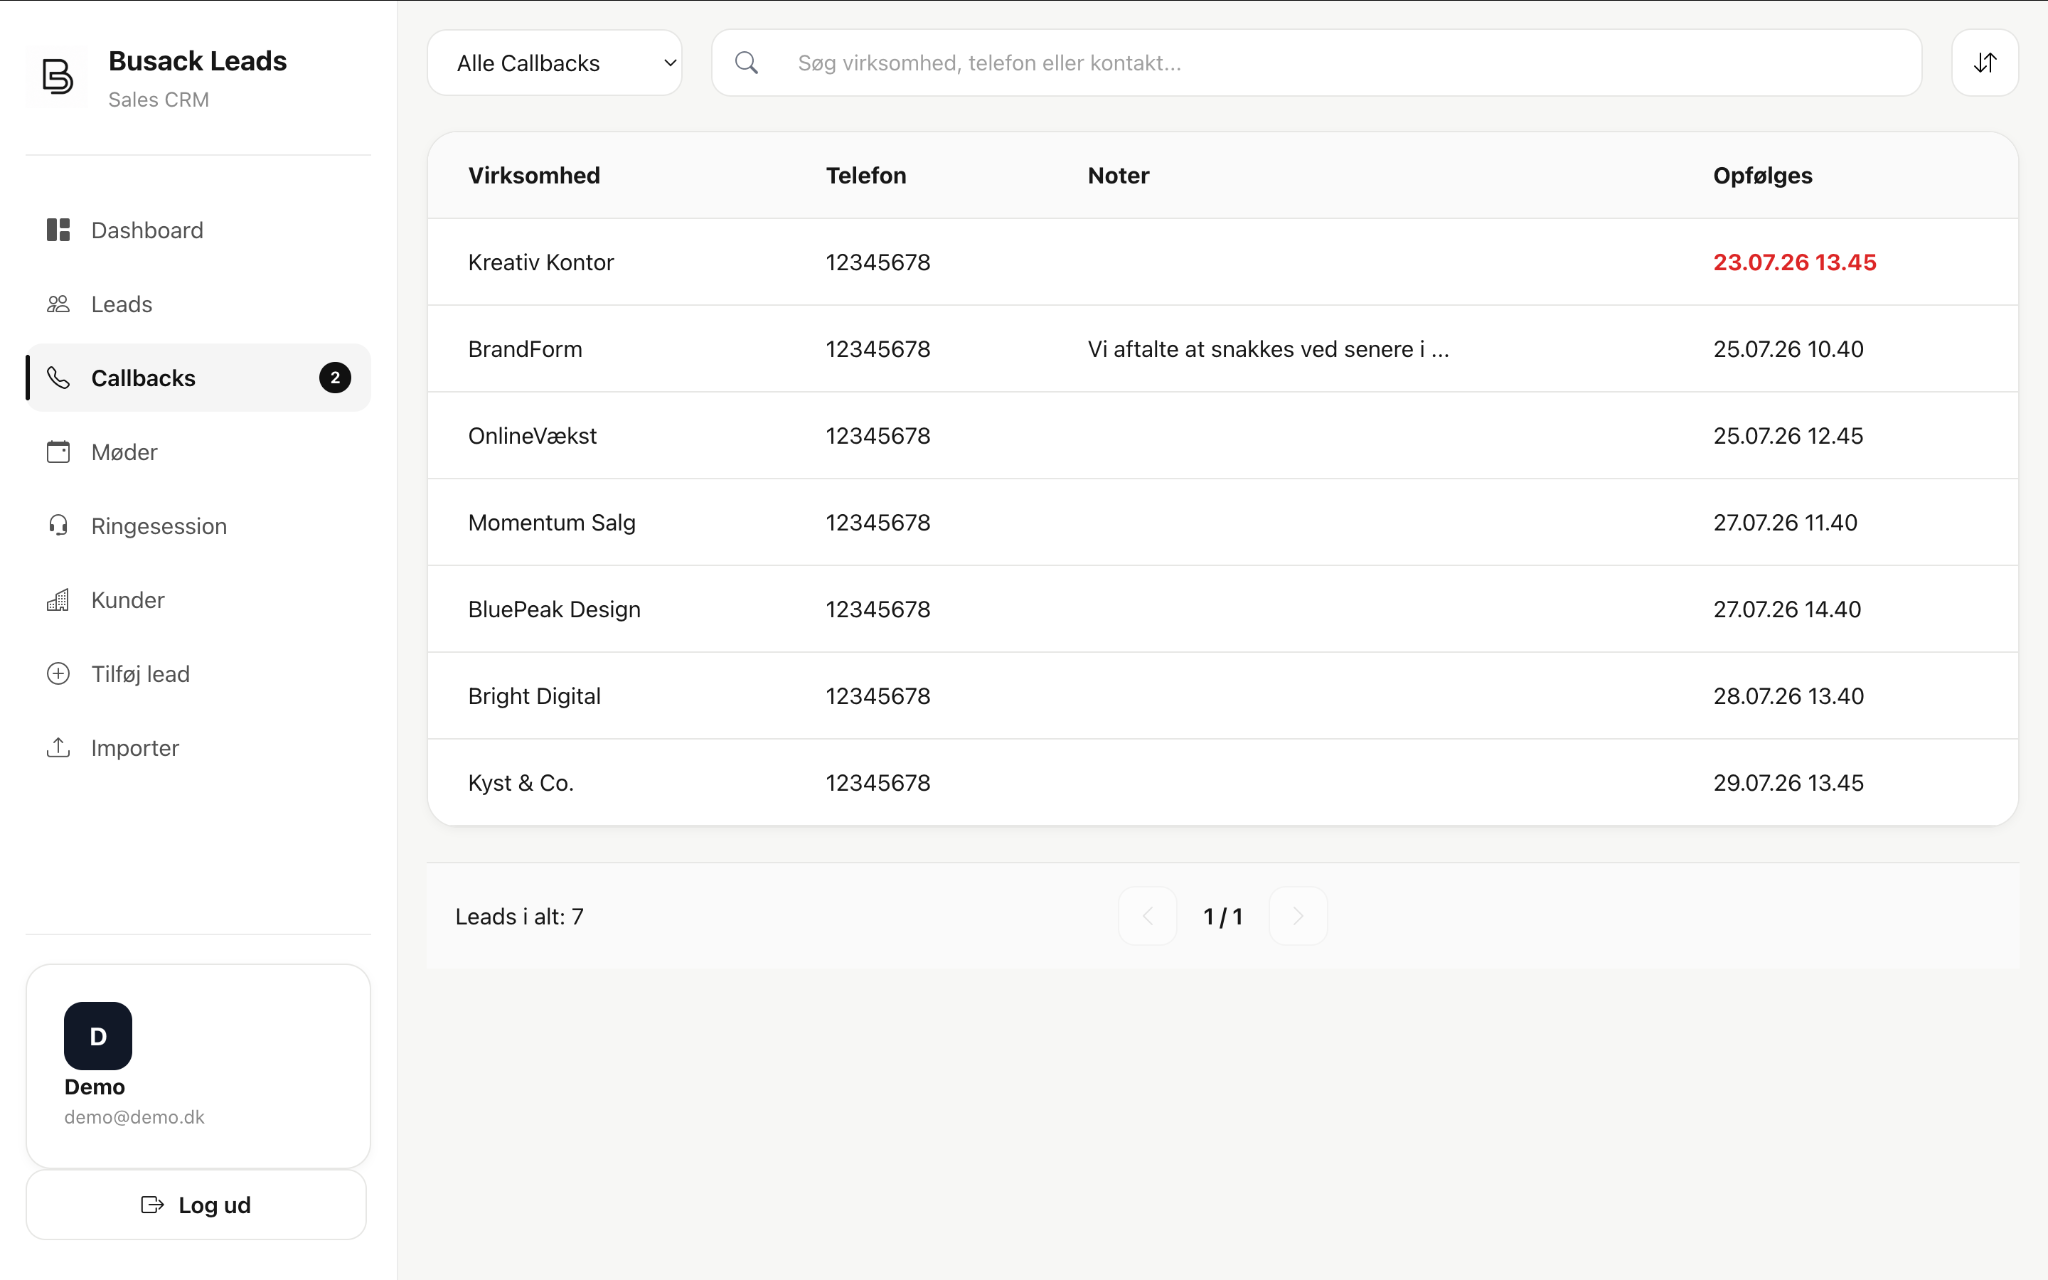Click the Busack Leads logo icon

(57, 76)
